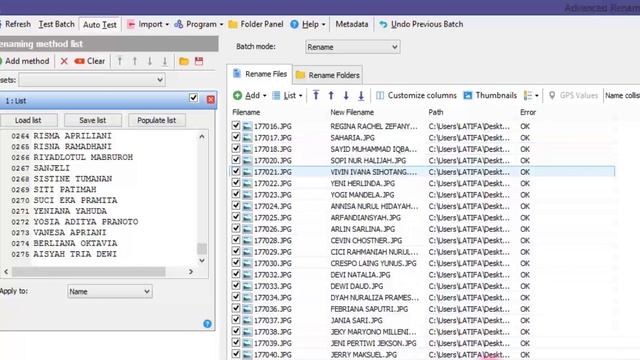Screen dimensions: 640x360
Task: Click Auto Test
Action: click(x=100, y=25)
